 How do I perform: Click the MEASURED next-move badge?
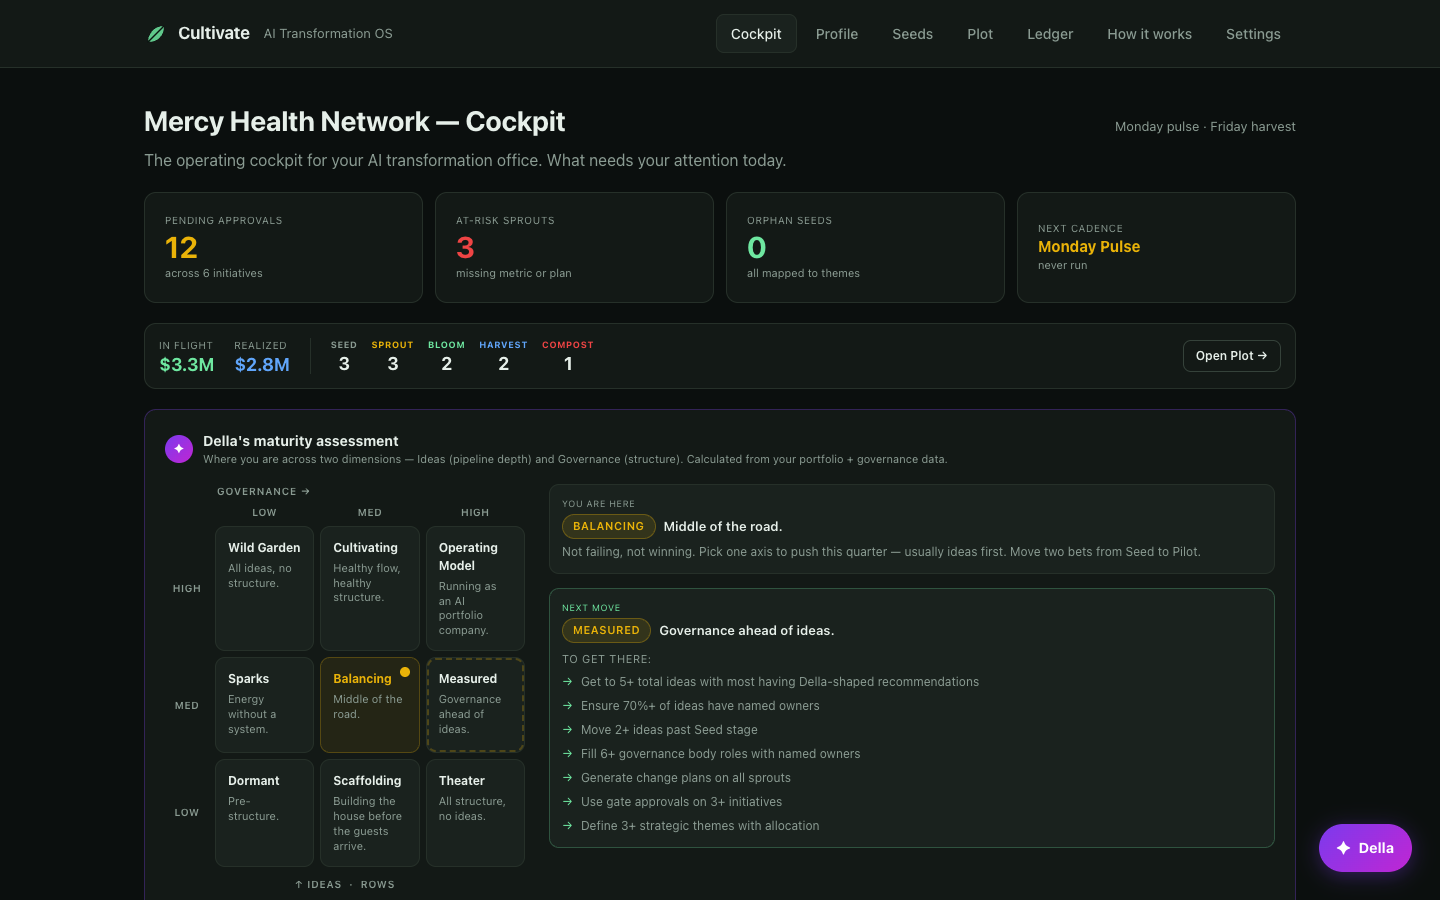[x=606, y=630]
